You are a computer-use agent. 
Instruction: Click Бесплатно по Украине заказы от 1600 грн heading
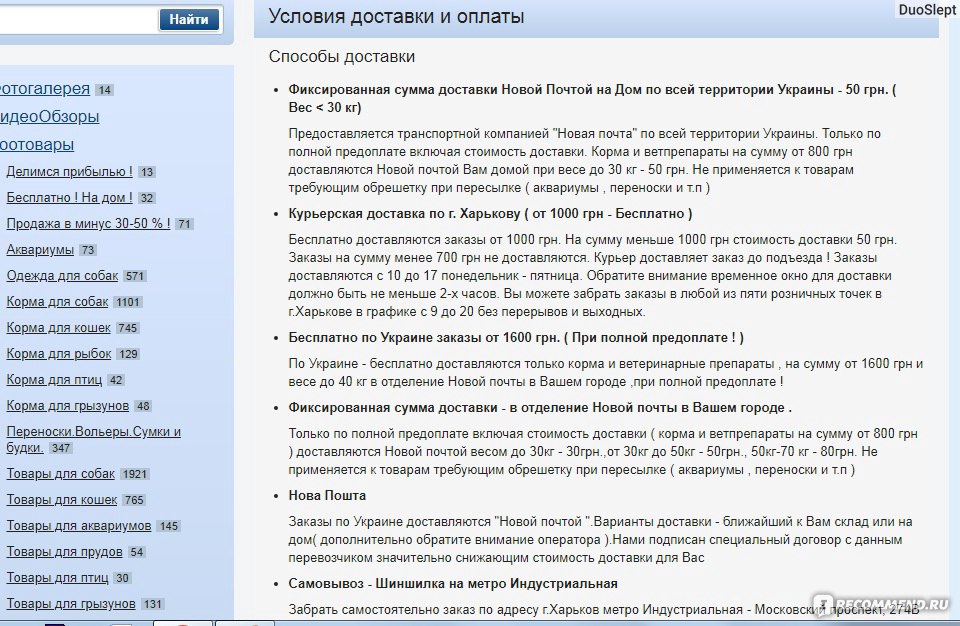click(x=516, y=338)
